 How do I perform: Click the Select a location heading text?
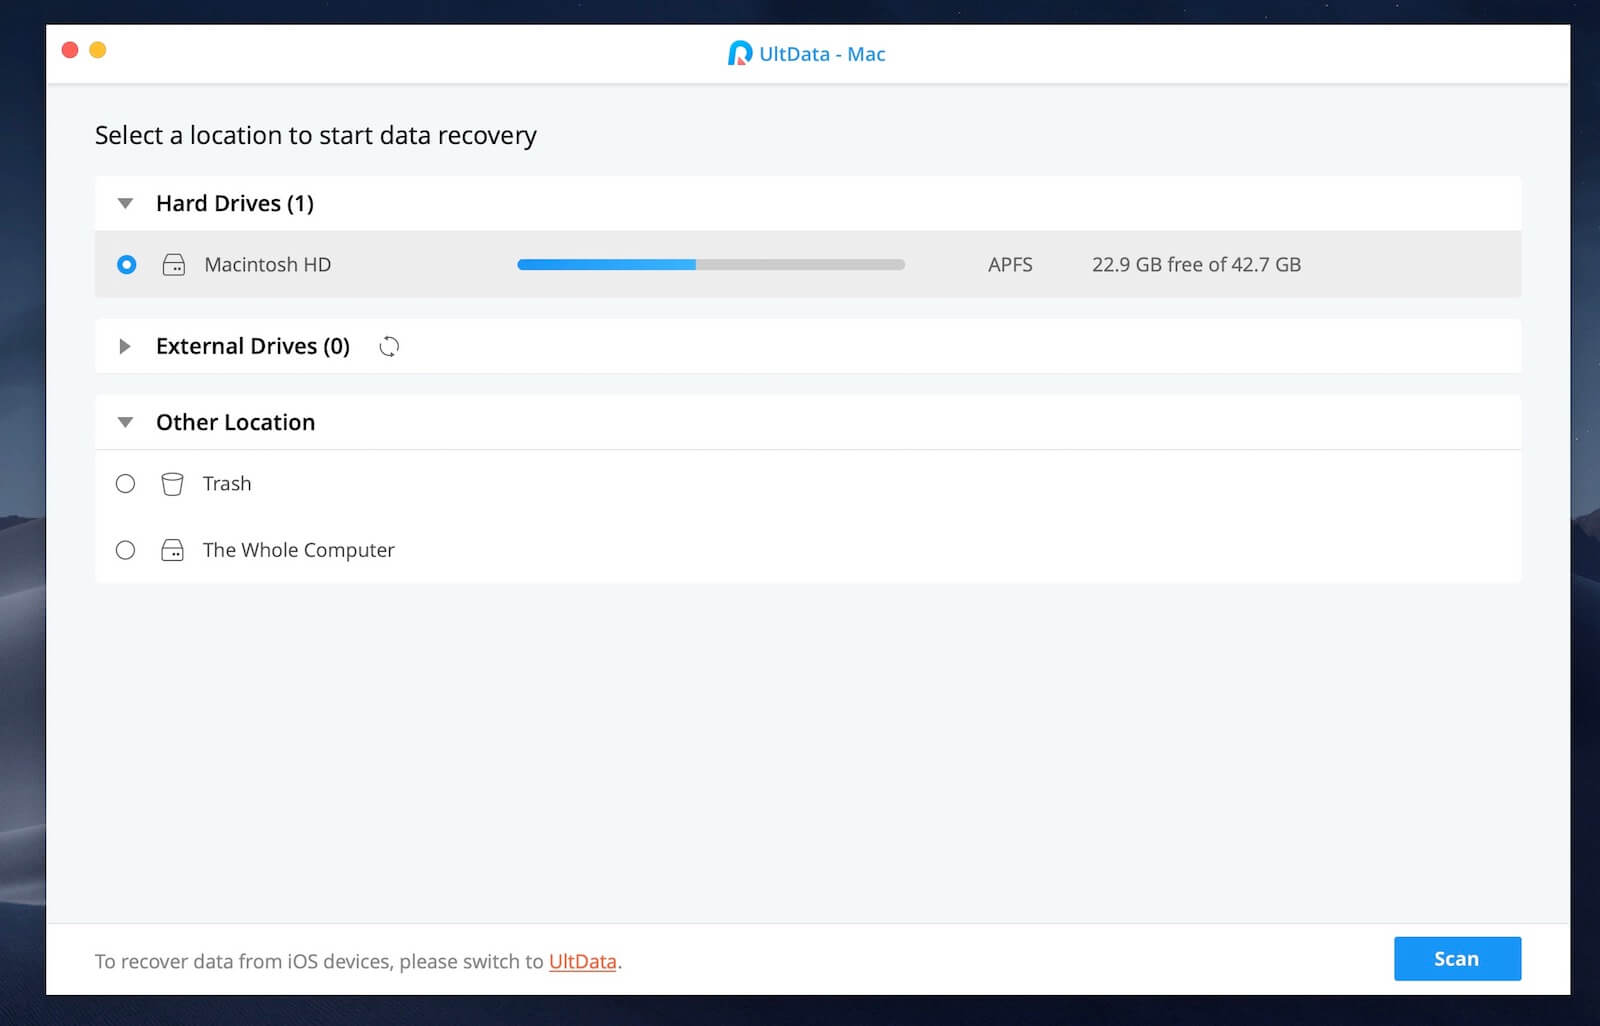pos(316,135)
